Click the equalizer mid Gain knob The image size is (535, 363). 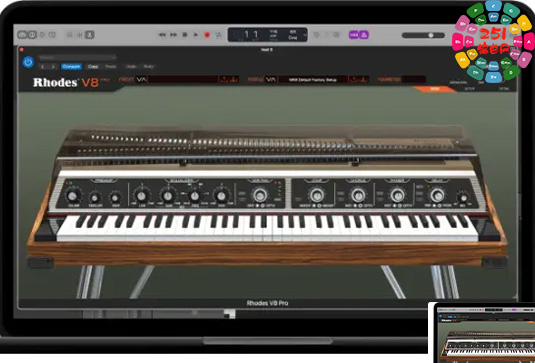coord(168,196)
